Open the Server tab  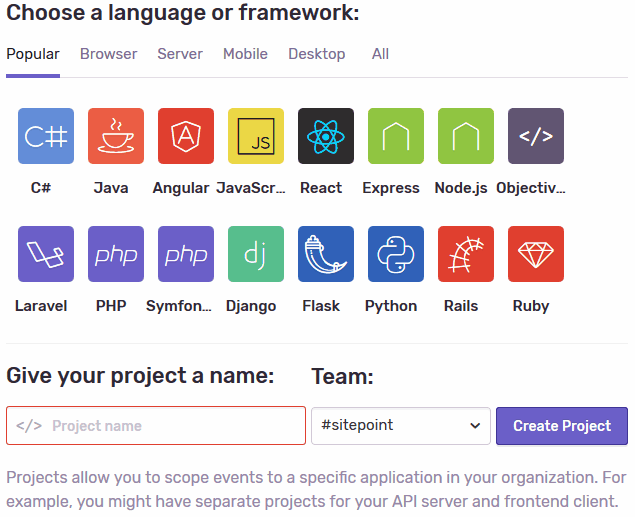point(180,54)
